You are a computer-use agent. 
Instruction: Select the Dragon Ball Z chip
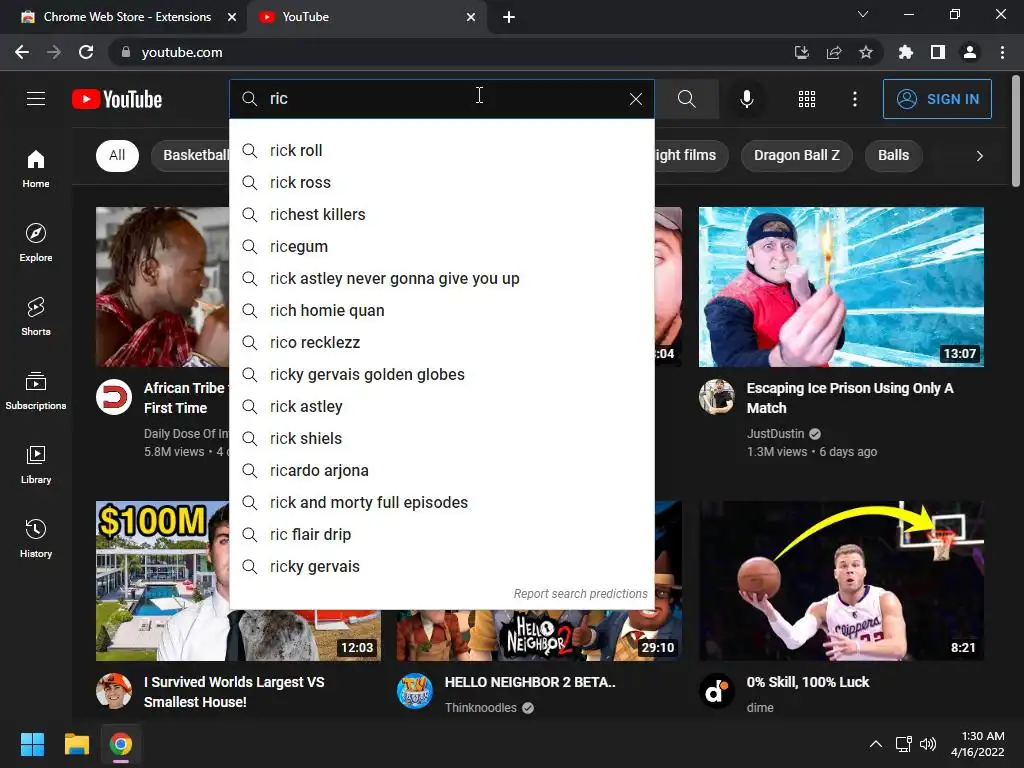pyautogui.click(x=796, y=155)
